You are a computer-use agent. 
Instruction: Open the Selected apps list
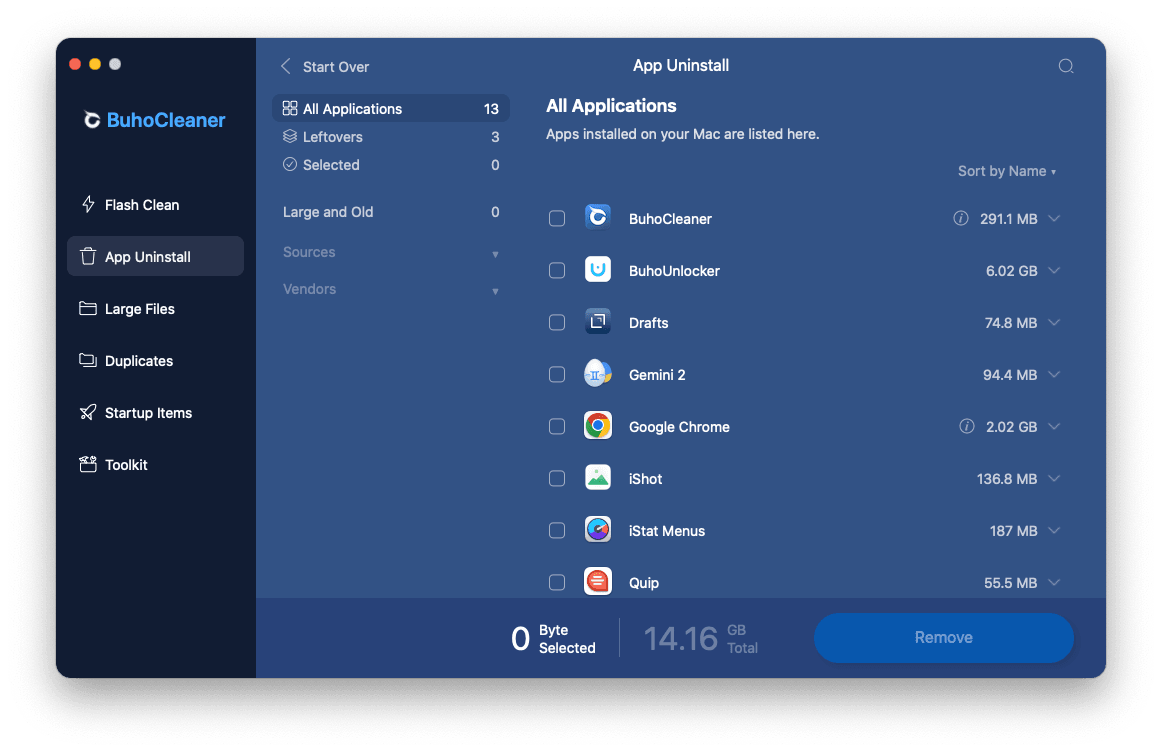(x=328, y=164)
